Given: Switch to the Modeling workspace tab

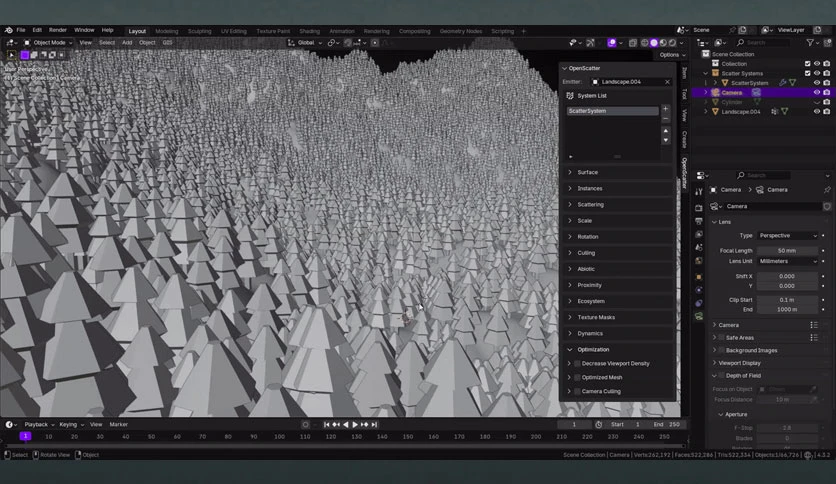Looking at the screenshot, I should pos(166,31).
